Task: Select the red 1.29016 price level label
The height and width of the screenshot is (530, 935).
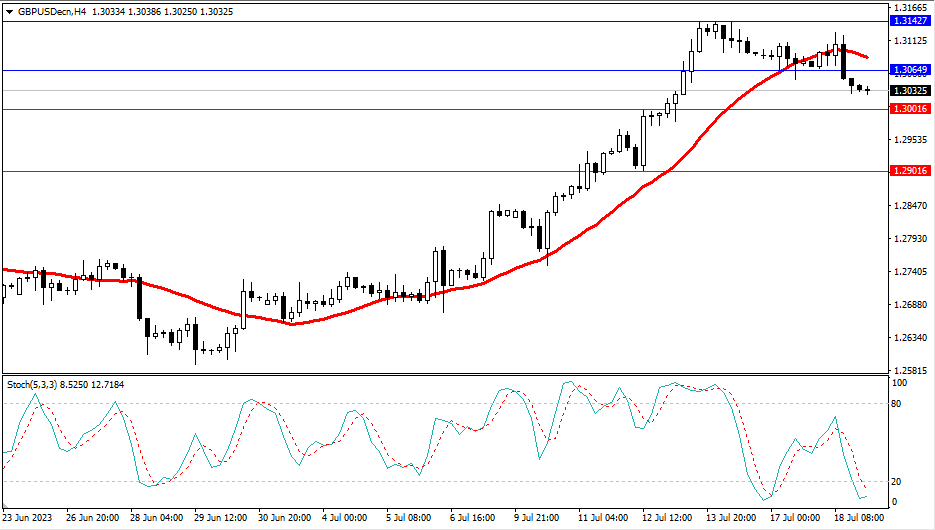Action: [908, 172]
